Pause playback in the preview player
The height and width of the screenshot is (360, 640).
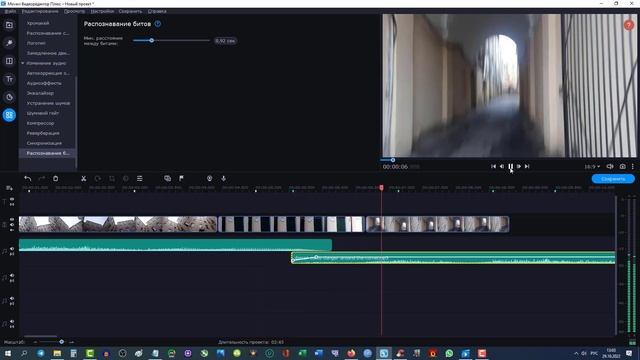point(510,167)
